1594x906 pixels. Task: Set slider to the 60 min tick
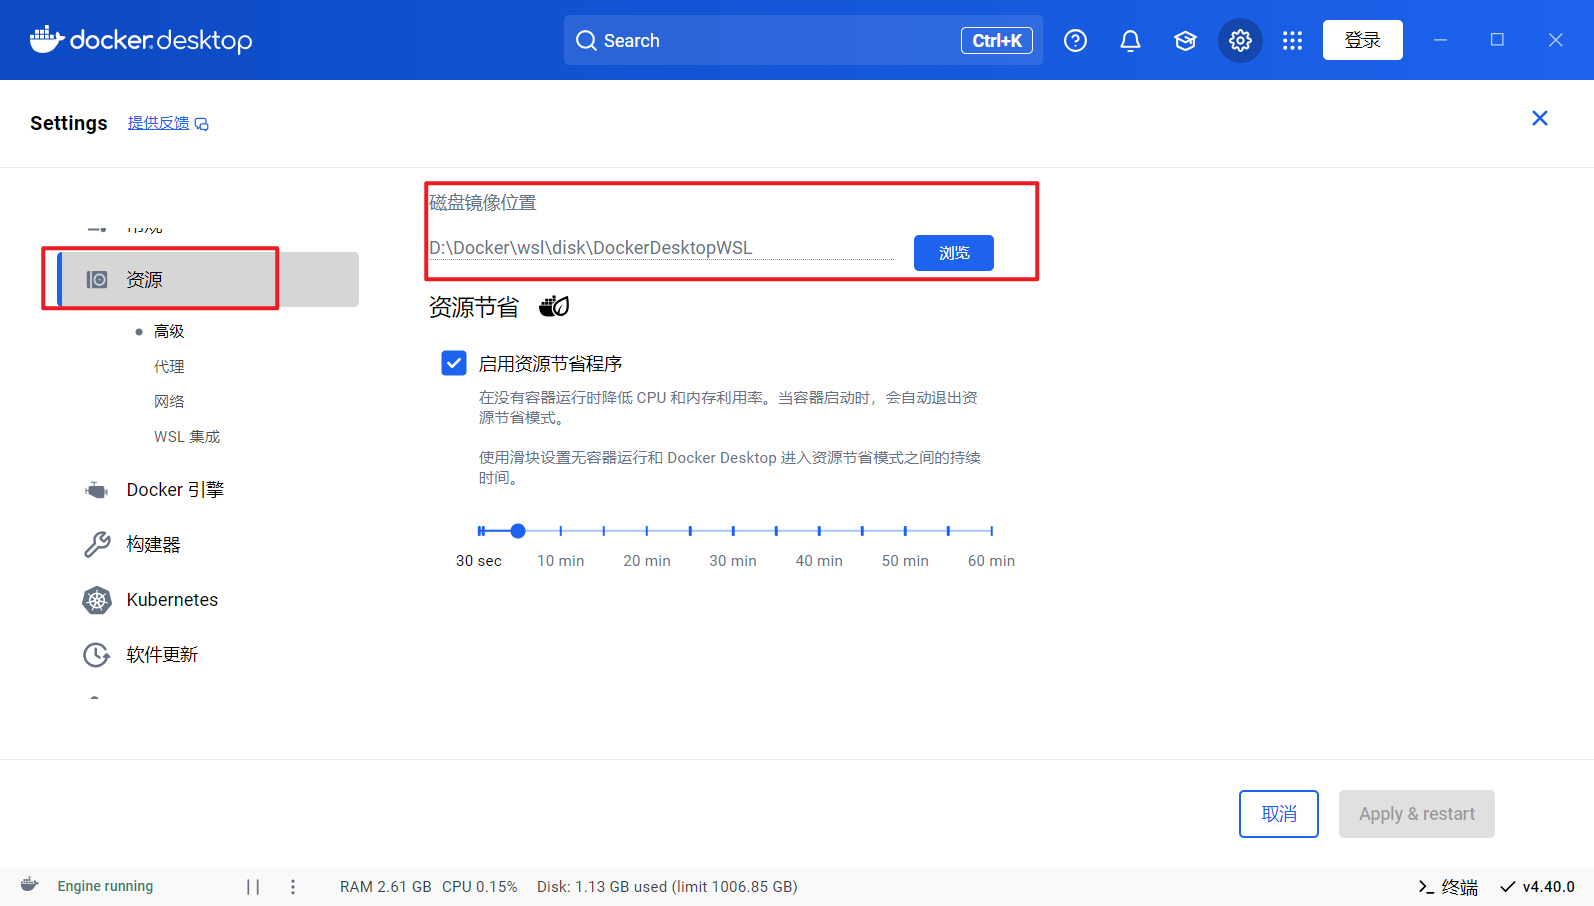pos(991,531)
